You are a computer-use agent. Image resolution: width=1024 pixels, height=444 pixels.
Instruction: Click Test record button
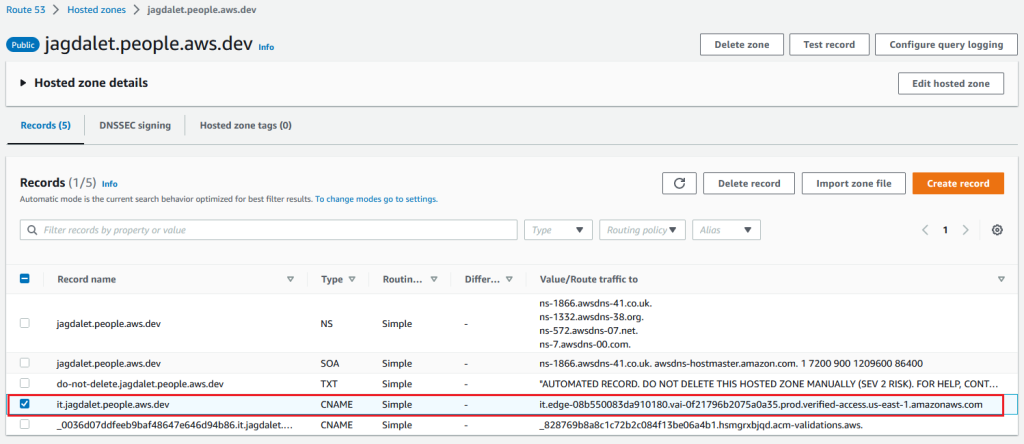[830, 45]
